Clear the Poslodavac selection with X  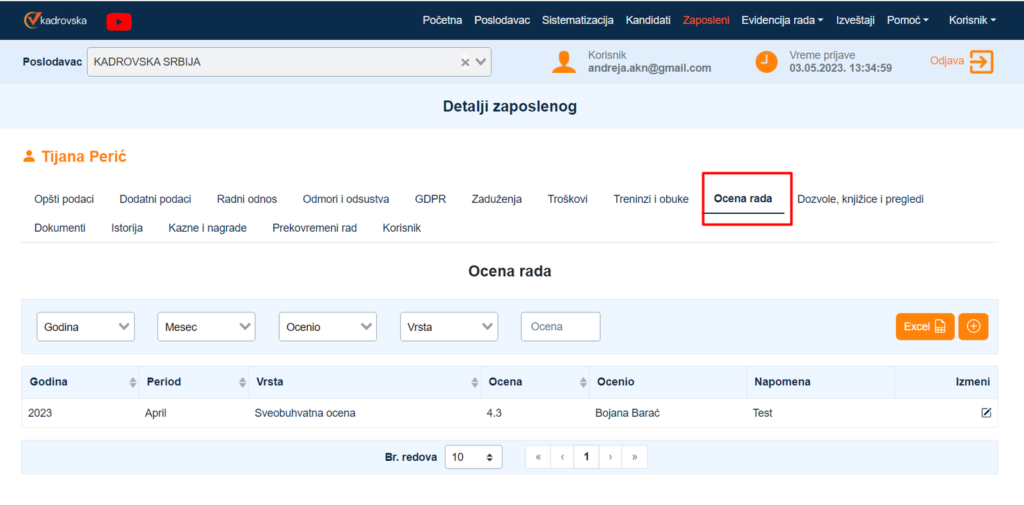(x=465, y=62)
